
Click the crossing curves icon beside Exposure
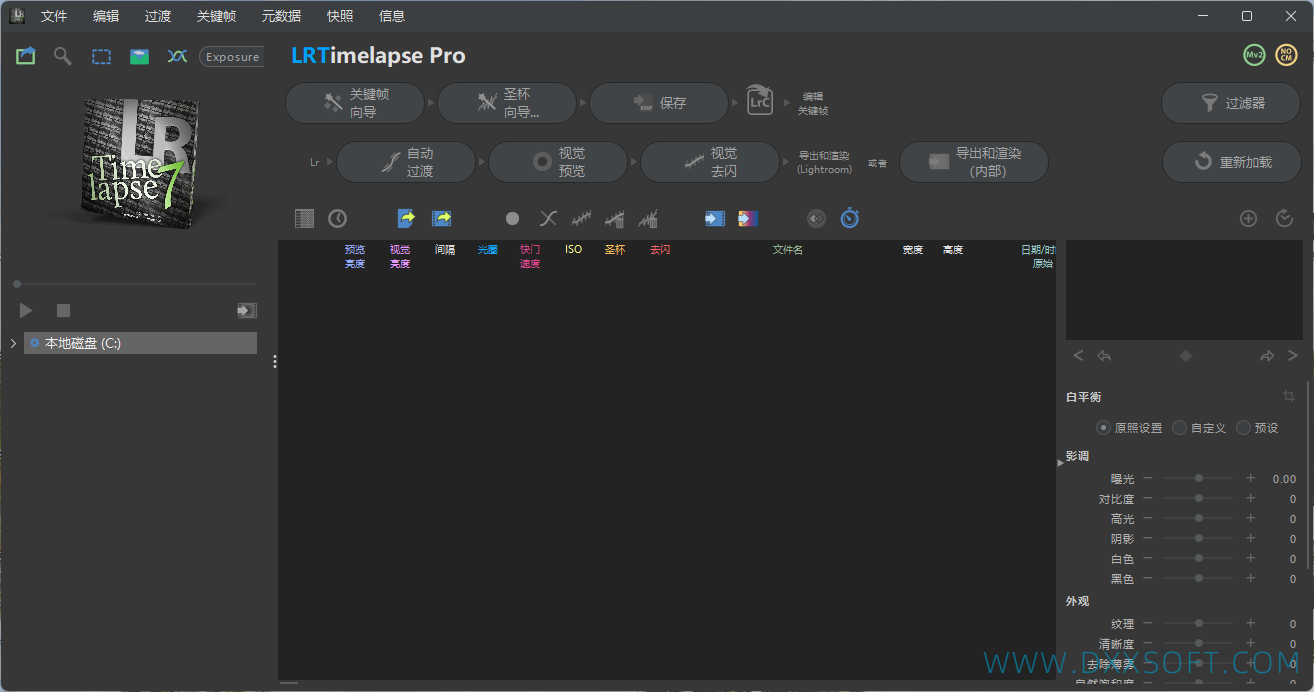click(x=177, y=57)
